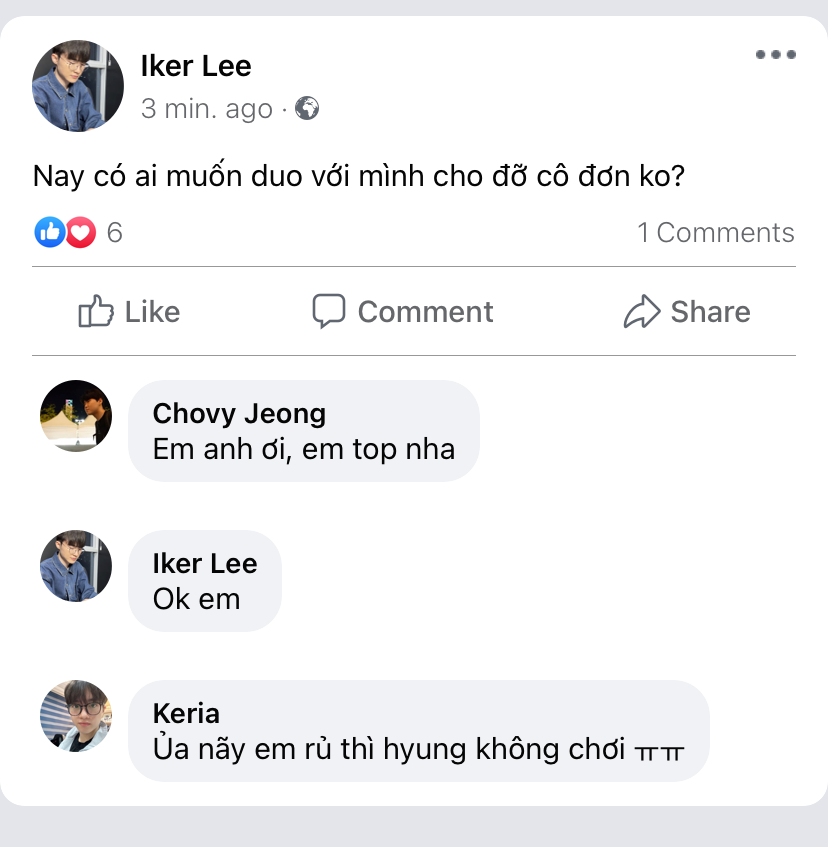Click the thumbs-up icon on the Like button
The width and height of the screenshot is (828, 847).
click(x=96, y=312)
